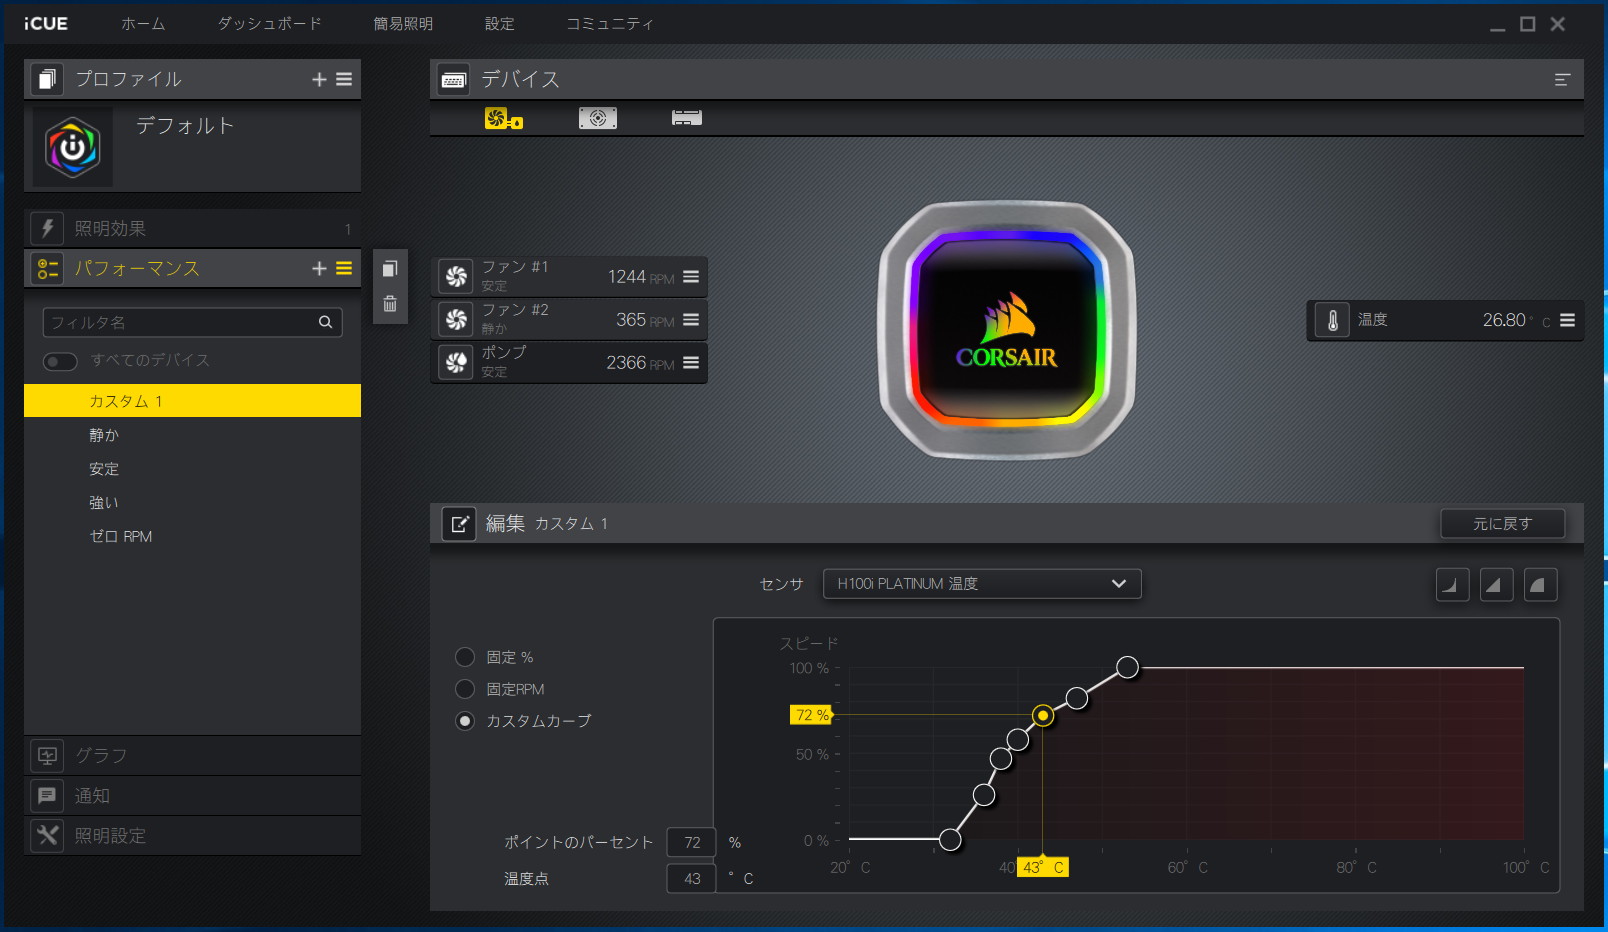Select the デフォルト profile name

point(185,126)
